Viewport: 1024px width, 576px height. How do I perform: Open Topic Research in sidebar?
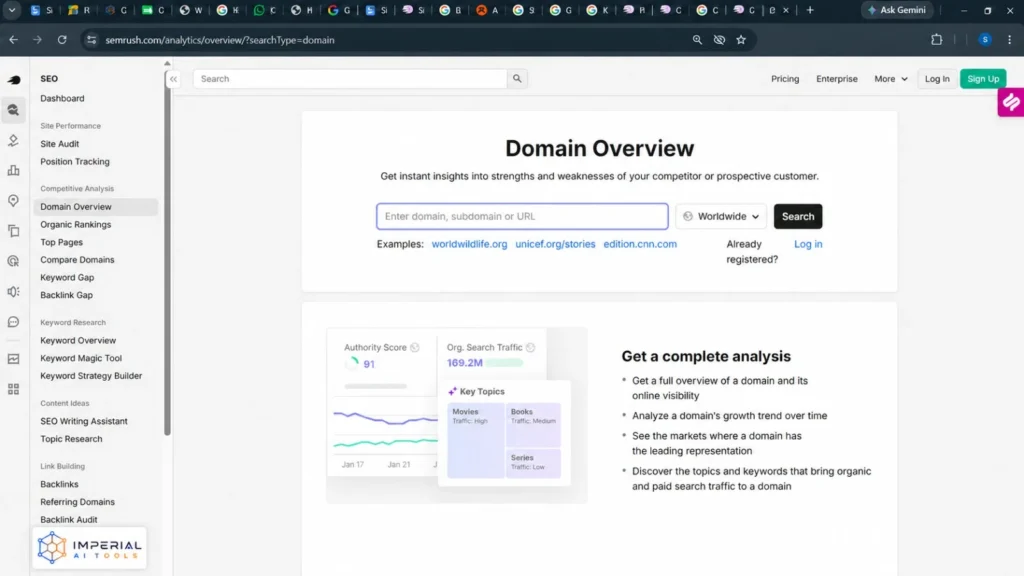[x=71, y=439]
